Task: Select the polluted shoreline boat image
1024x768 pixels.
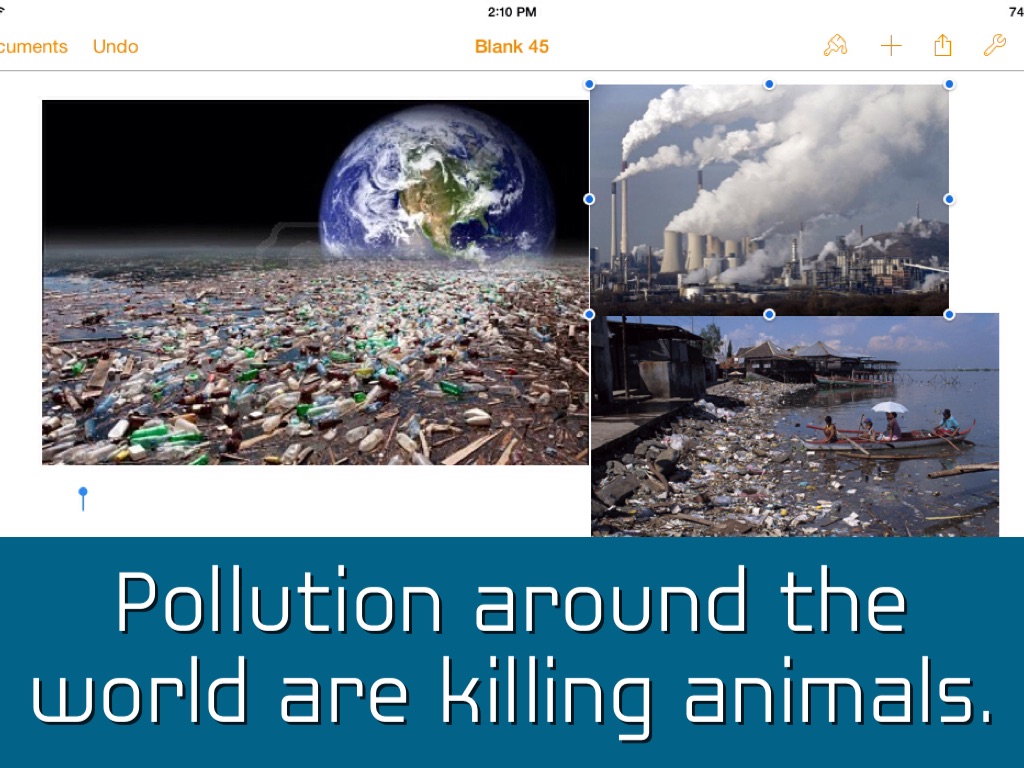Action: pyautogui.click(x=795, y=425)
